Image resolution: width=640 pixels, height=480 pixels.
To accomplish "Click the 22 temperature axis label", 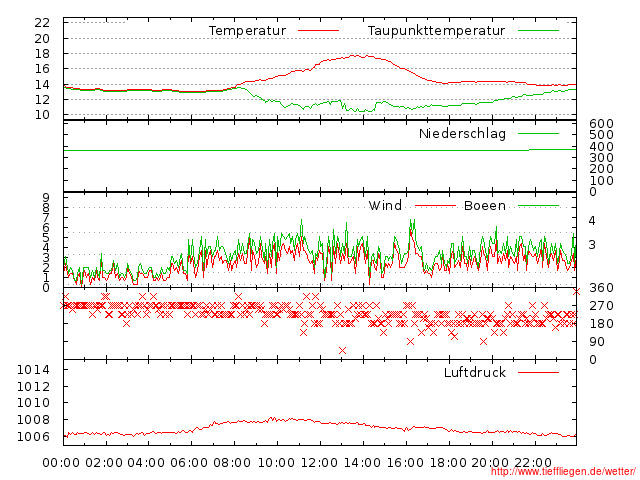I will click(x=42, y=23).
